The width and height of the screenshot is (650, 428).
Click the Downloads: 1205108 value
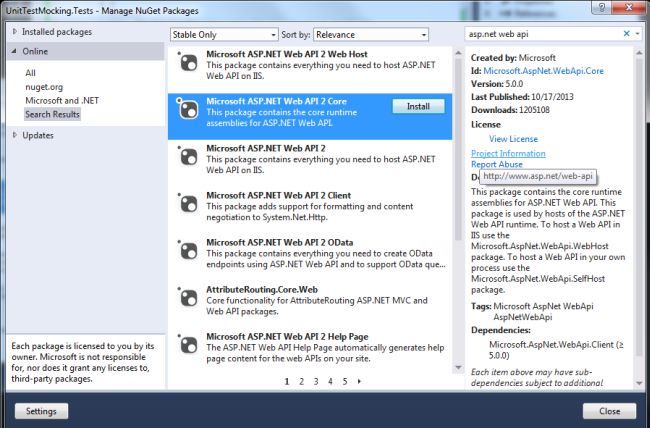tap(534, 110)
